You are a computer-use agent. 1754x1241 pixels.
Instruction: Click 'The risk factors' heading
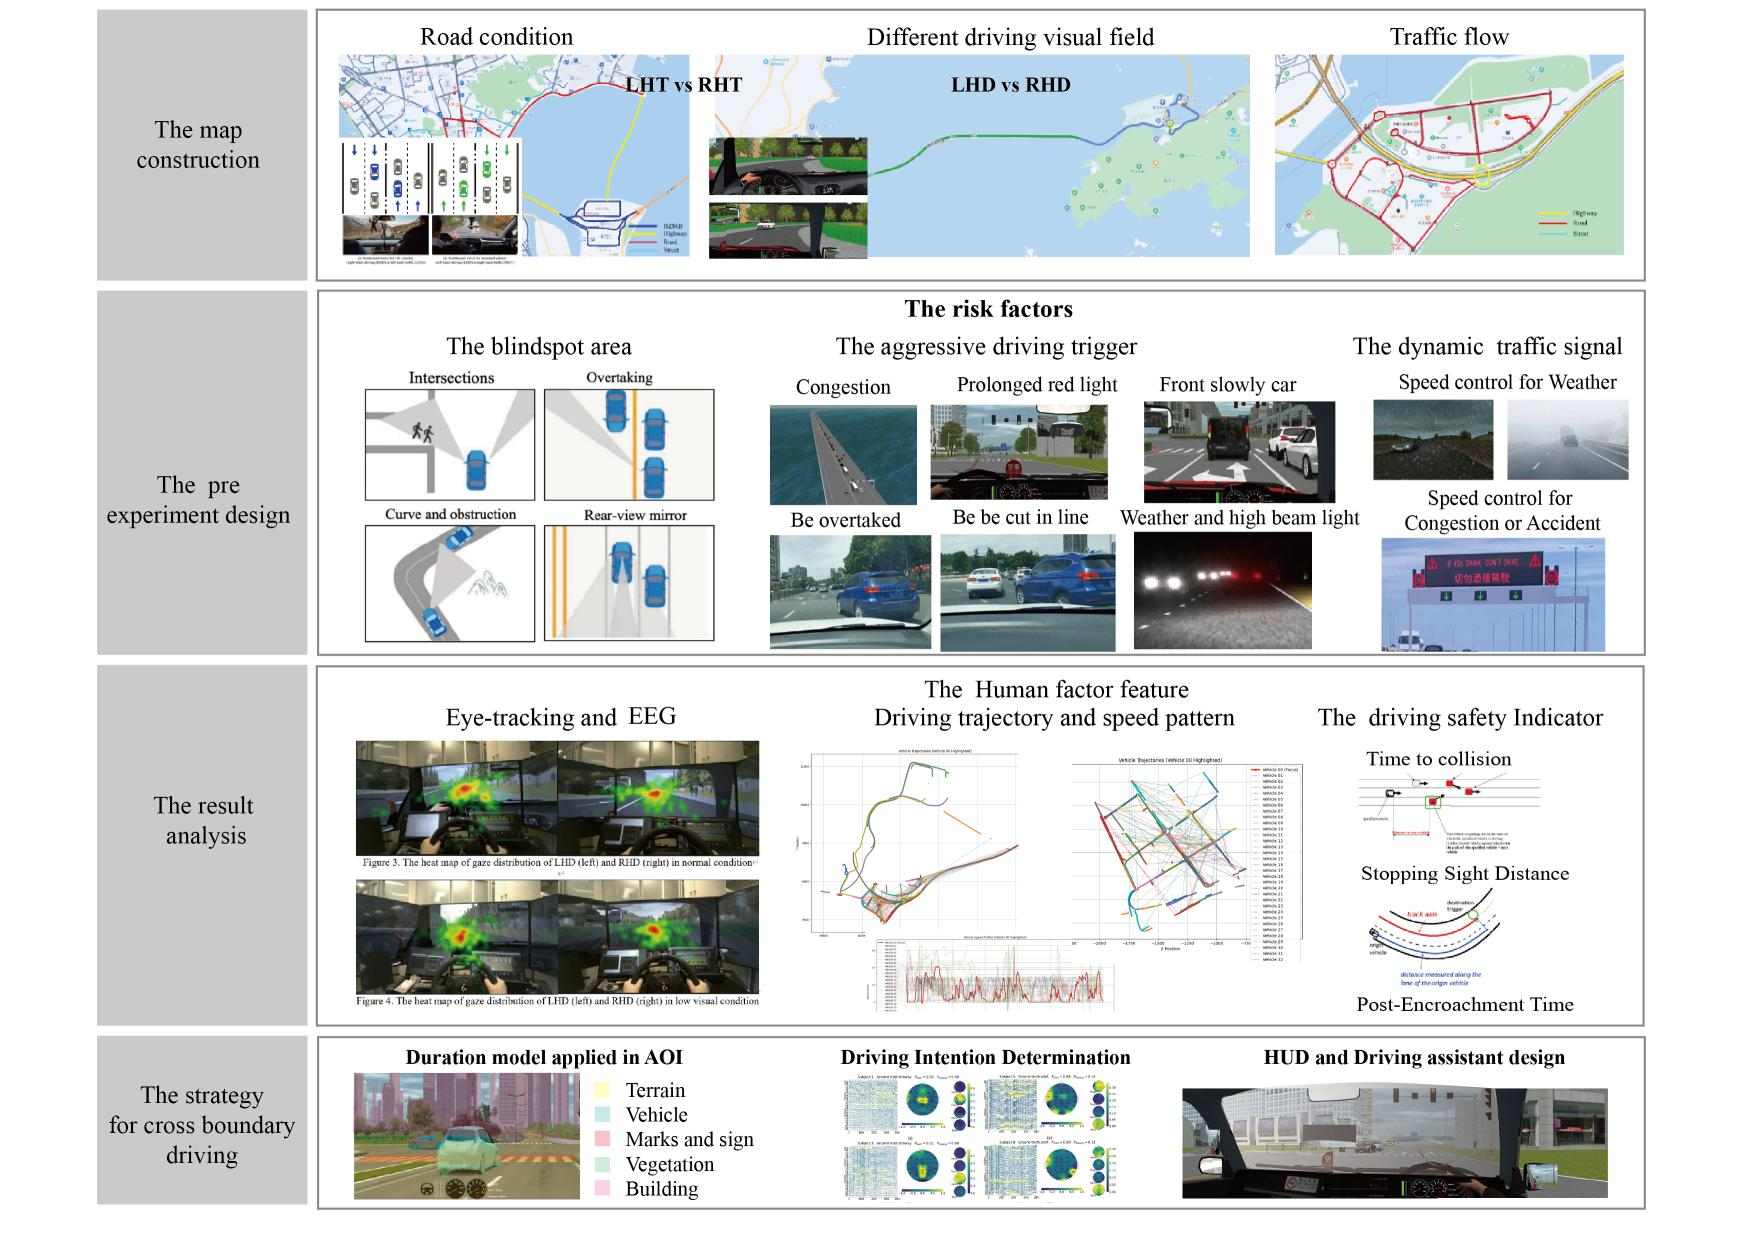[989, 309]
